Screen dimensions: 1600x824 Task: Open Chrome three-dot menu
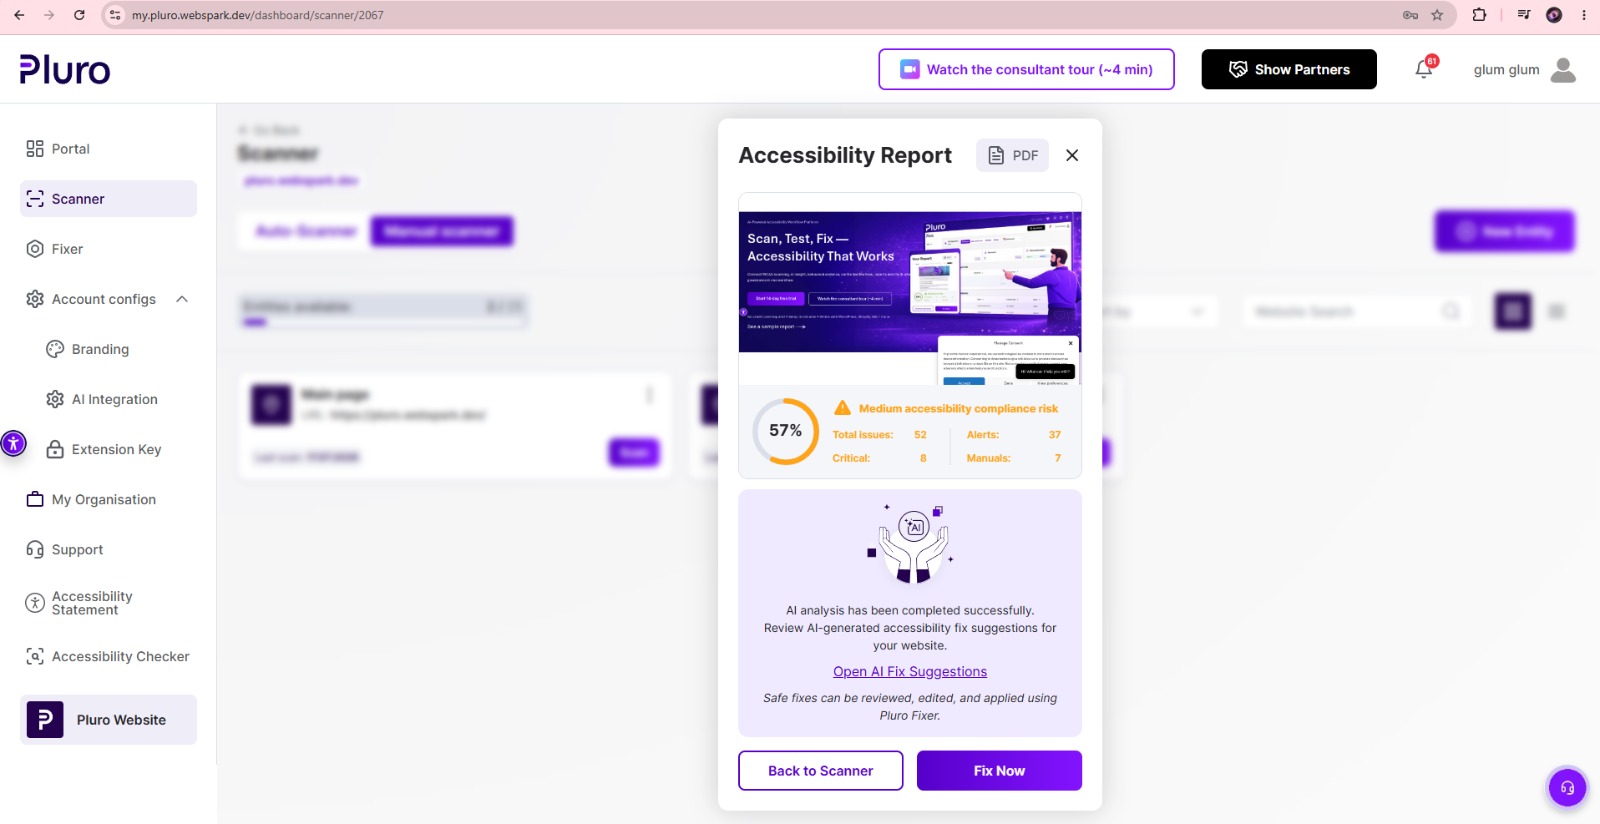pyautogui.click(x=1584, y=15)
